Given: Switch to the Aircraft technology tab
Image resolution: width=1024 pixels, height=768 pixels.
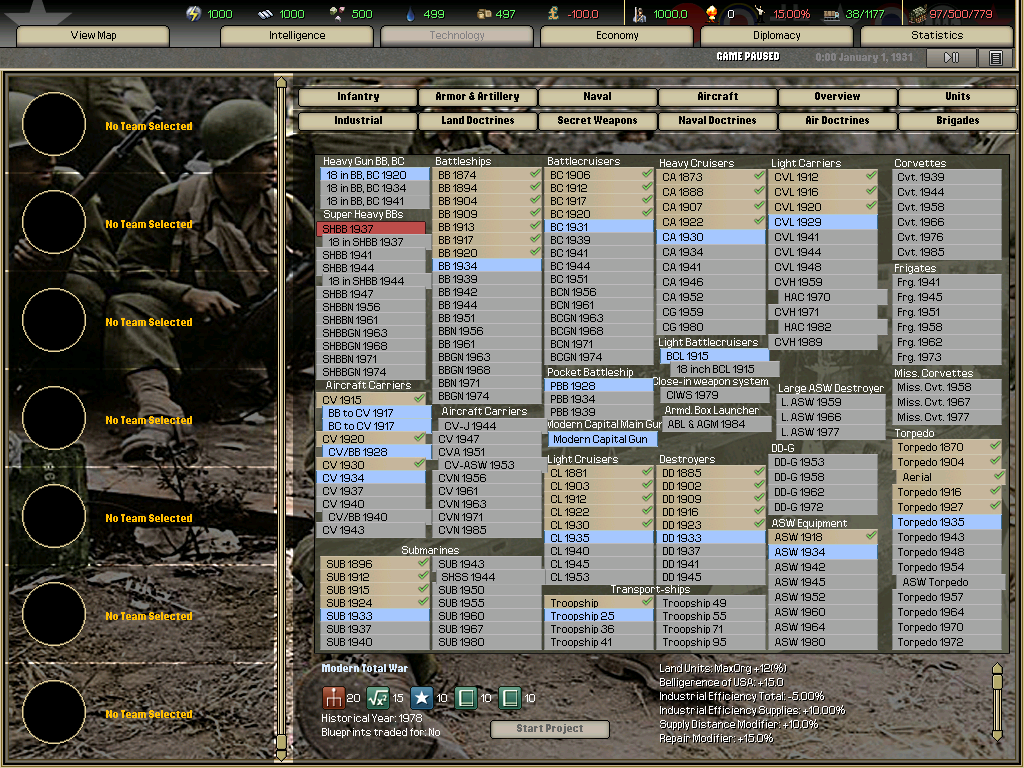Looking at the screenshot, I should click(717, 97).
